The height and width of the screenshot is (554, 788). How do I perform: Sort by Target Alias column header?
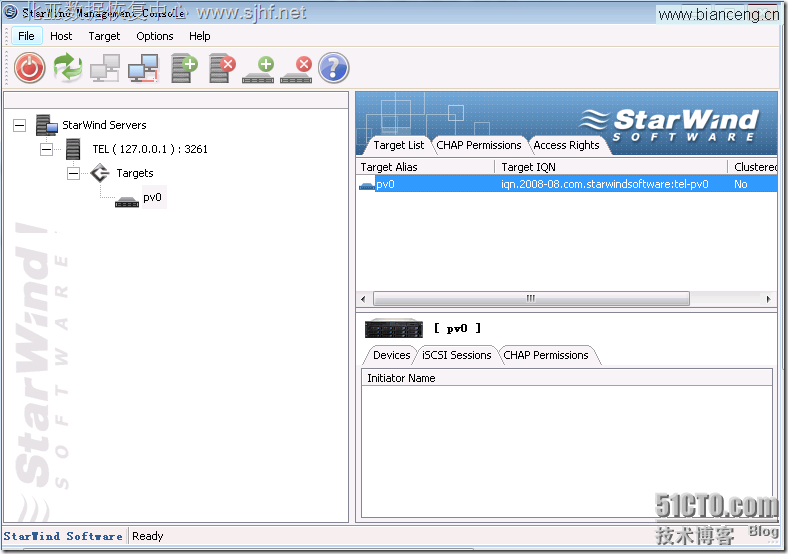point(426,167)
